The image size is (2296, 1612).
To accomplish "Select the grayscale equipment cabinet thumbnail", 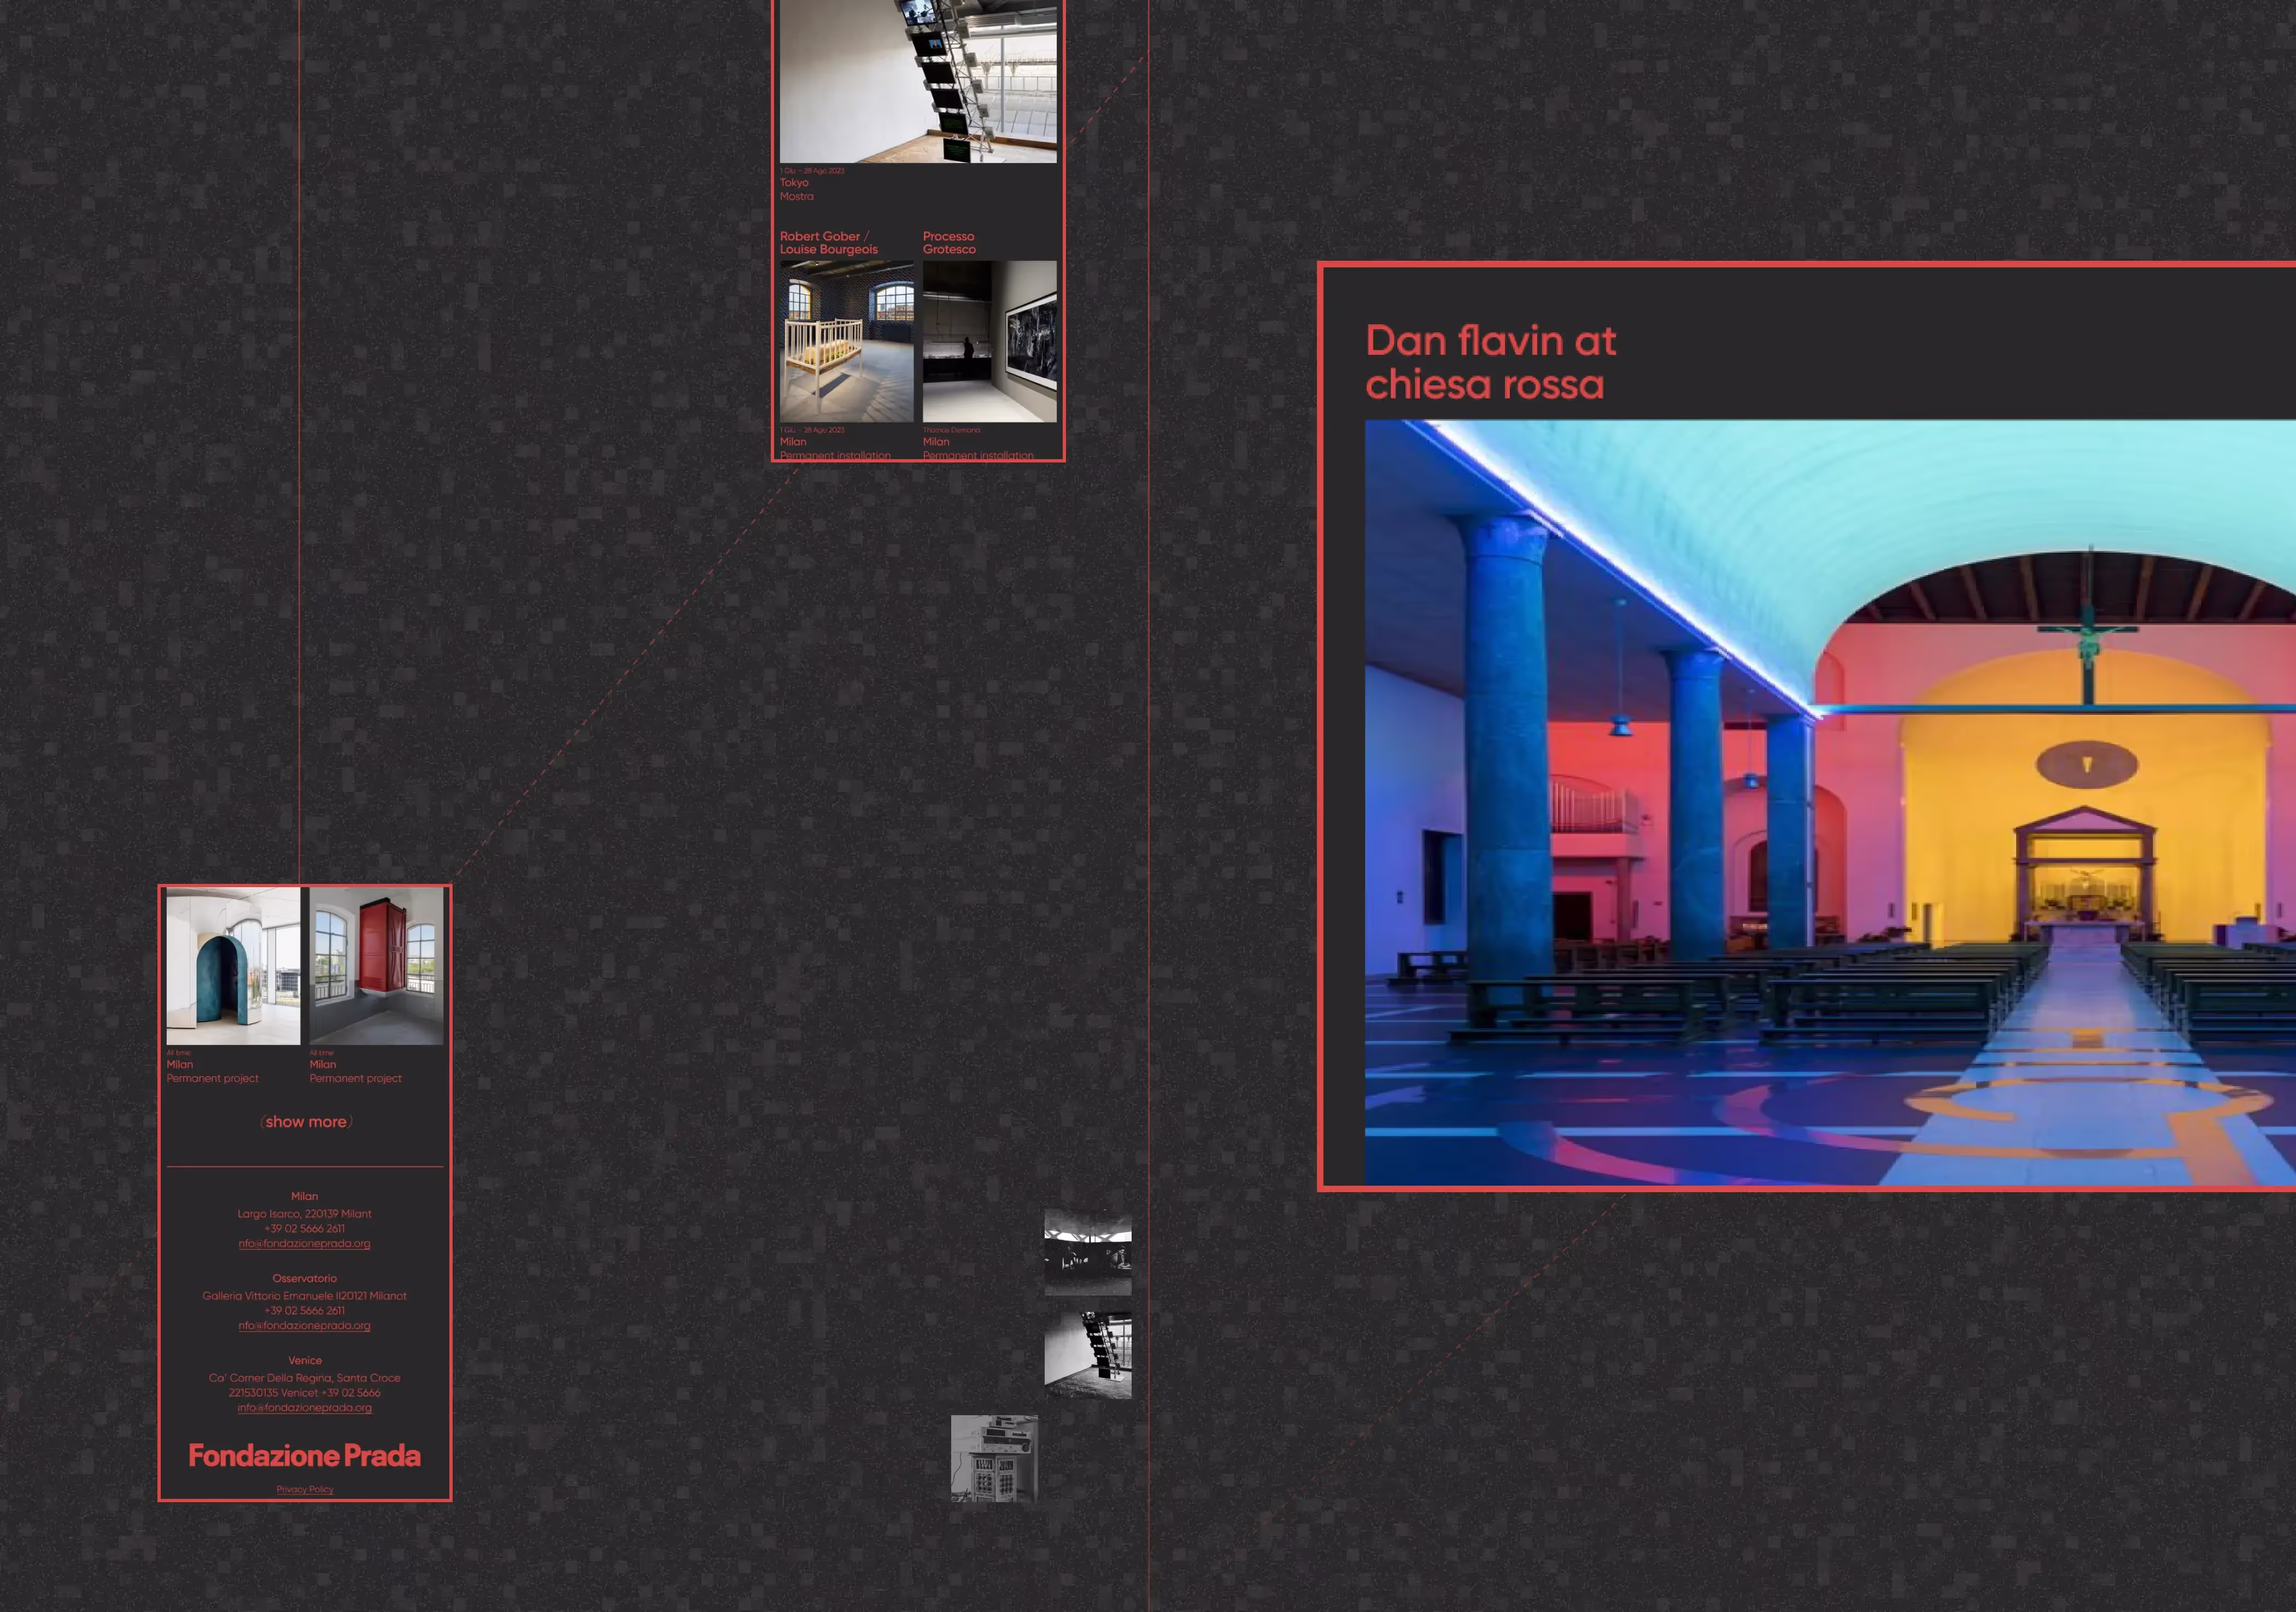I will [994, 1458].
